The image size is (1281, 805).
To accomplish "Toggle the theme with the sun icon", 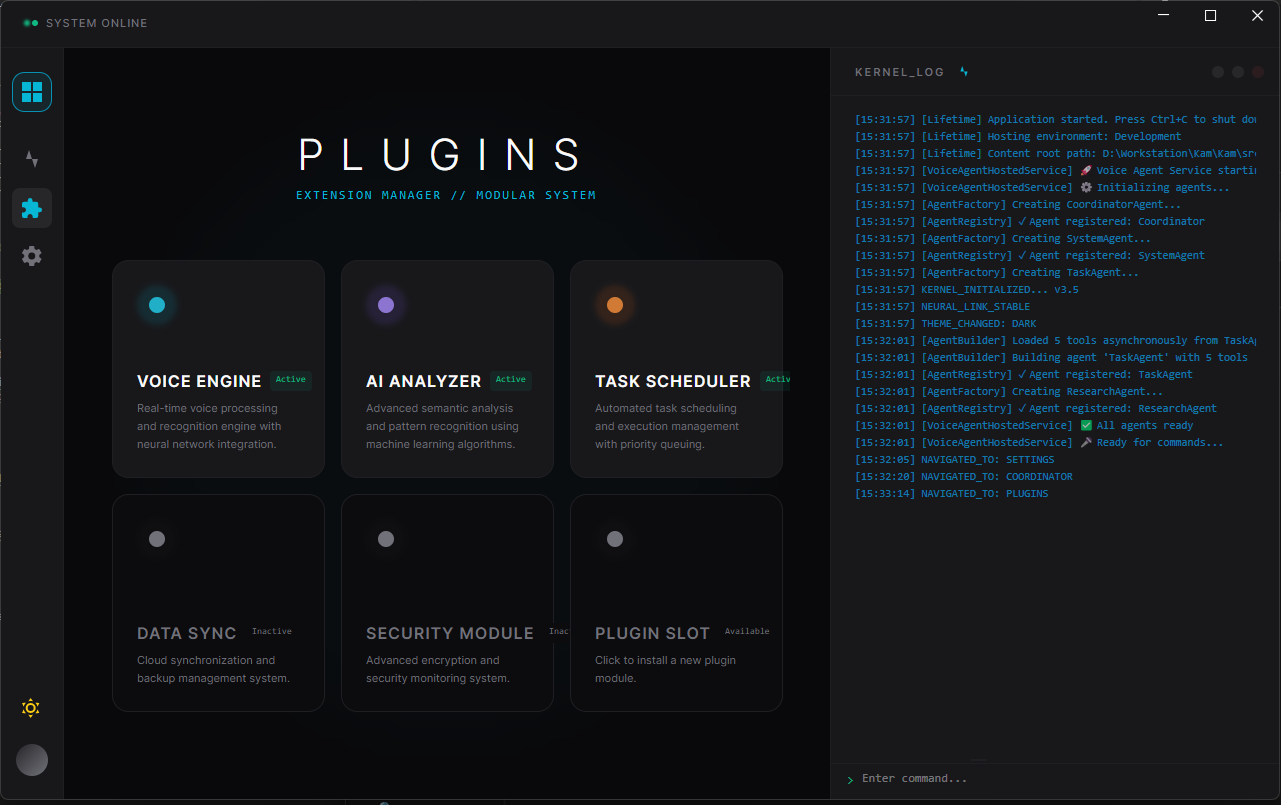I will tap(31, 708).
